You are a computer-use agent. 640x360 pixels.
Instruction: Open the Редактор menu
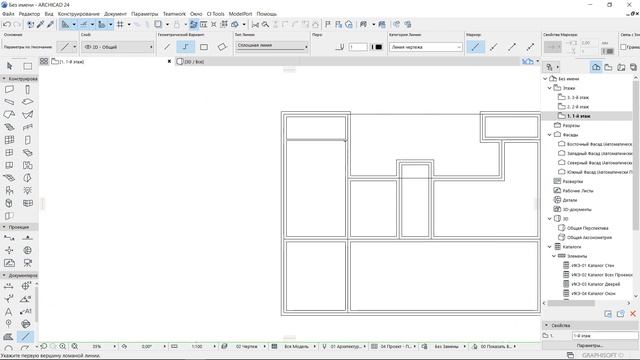[29, 14]
